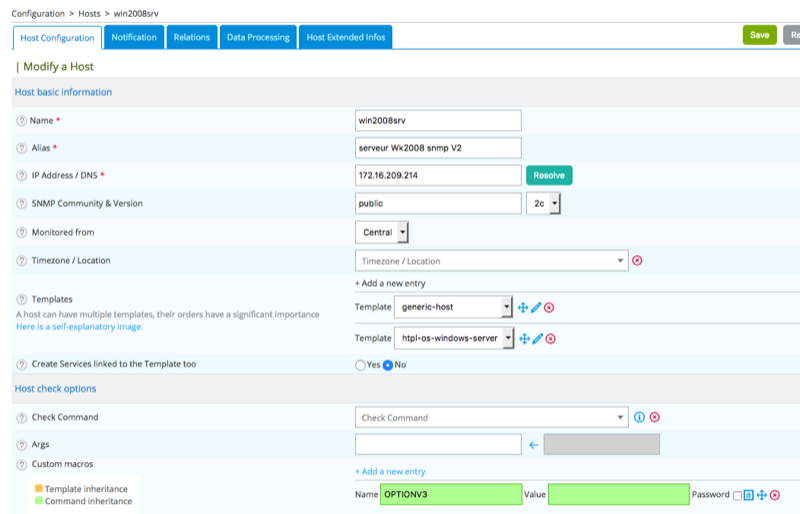
Task: Open the SNMP version 2c dropdown
Action: (543, 204)
